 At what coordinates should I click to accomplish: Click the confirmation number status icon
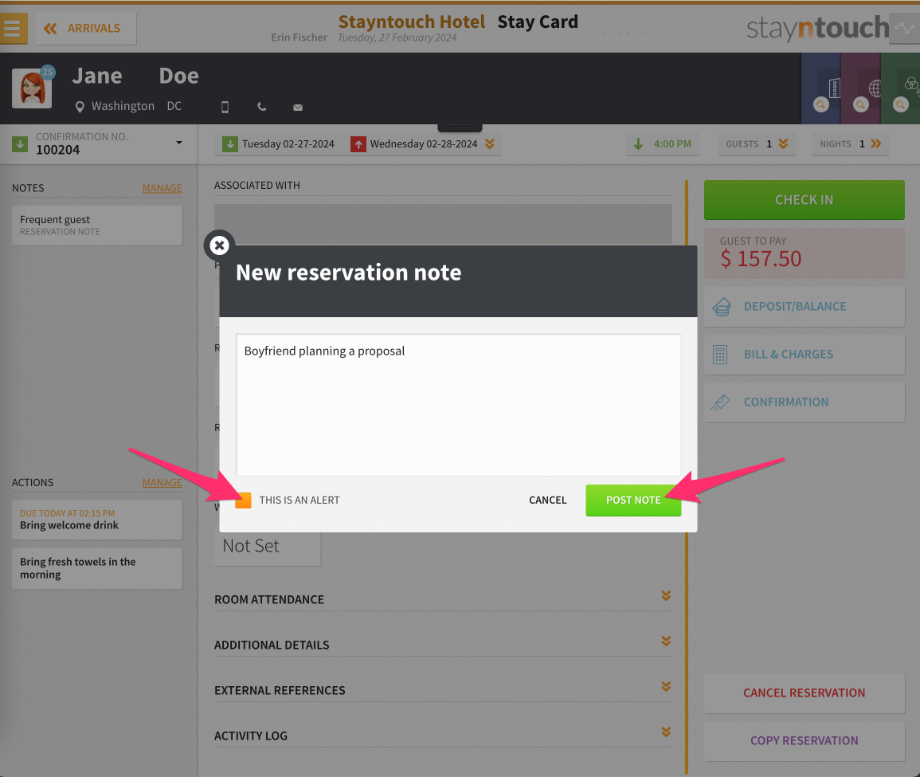click(20, 144)
